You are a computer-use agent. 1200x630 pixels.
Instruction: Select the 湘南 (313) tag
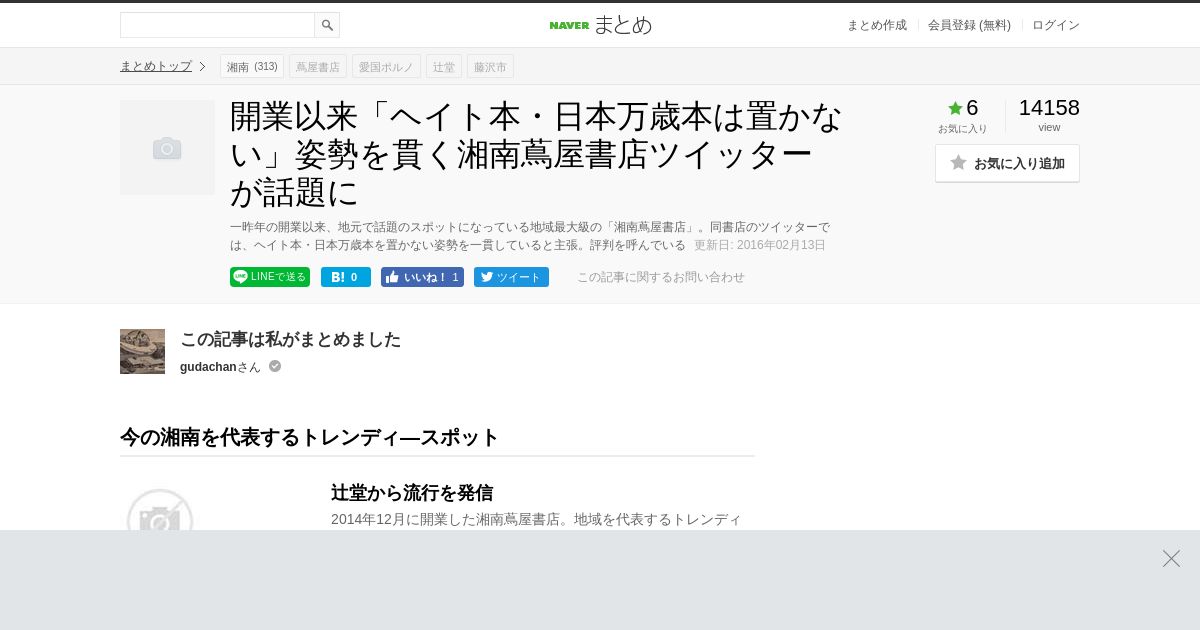tap(252, 66)
